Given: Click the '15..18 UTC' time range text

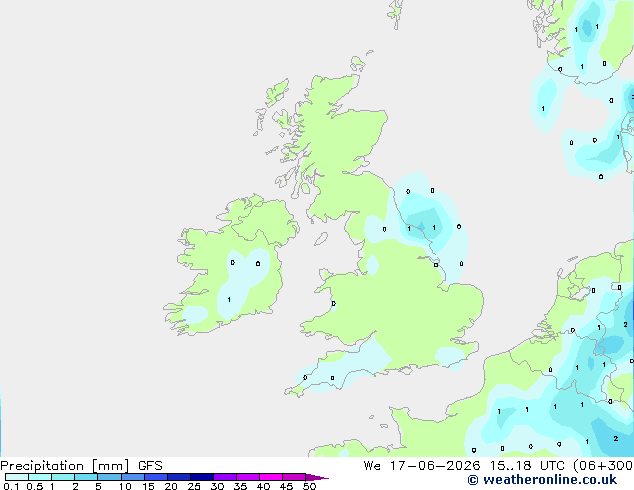Looking at the screenshot, I should (x=526, y=466).
